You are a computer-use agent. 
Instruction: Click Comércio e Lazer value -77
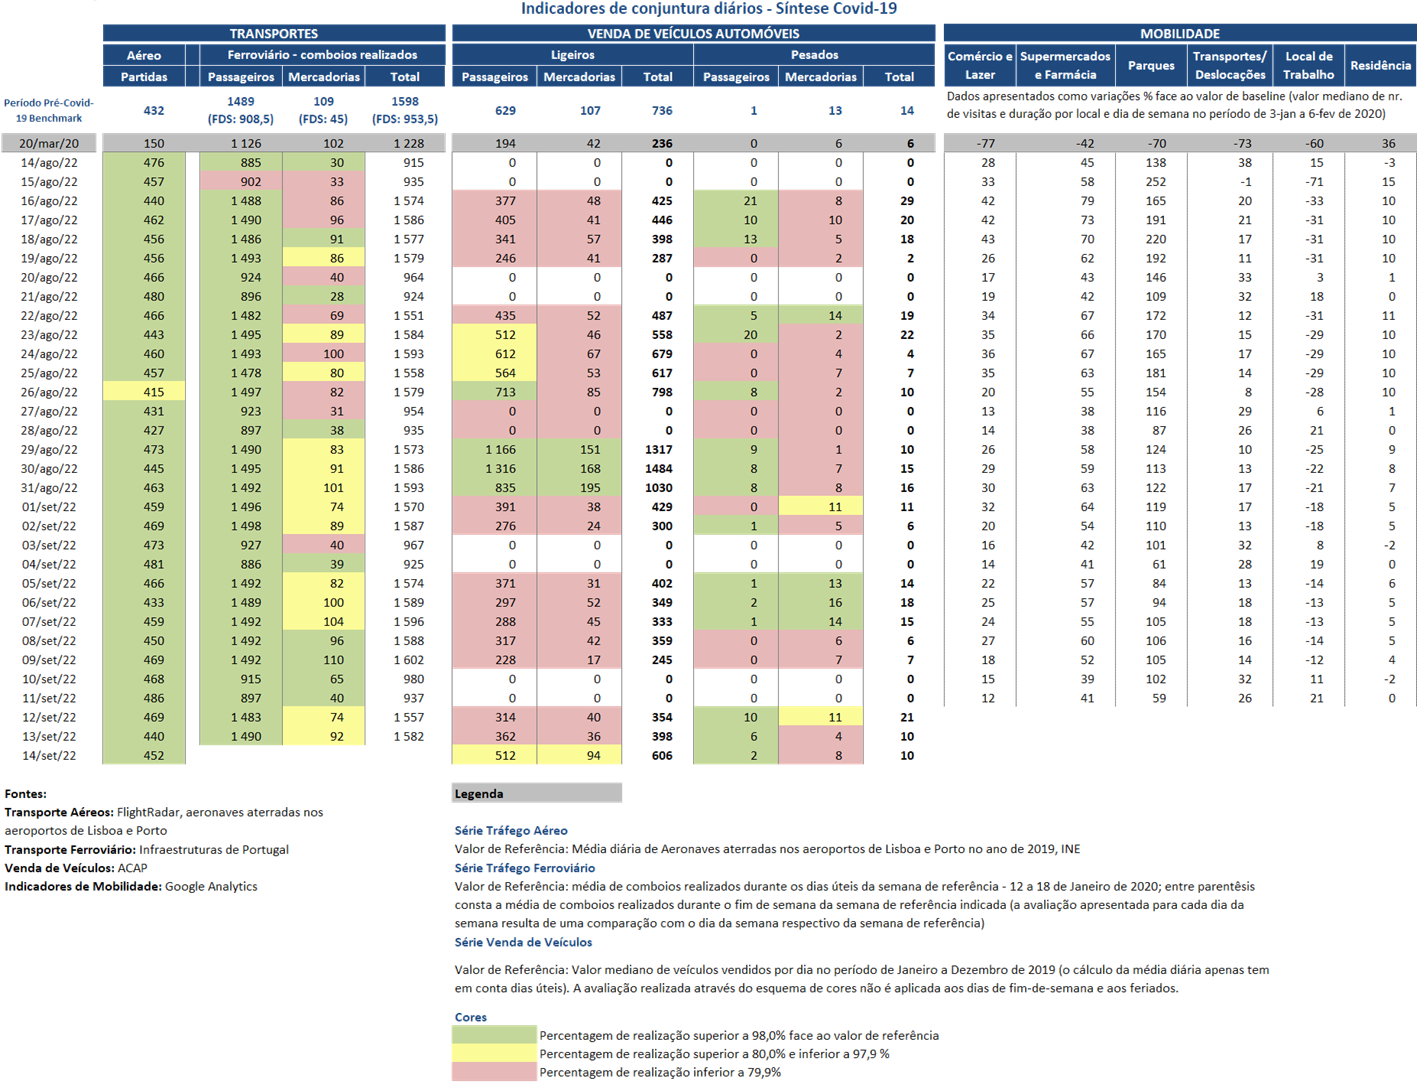point(987,143)
